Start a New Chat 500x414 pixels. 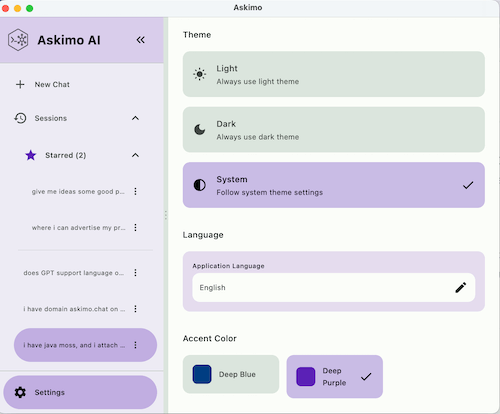52,84
